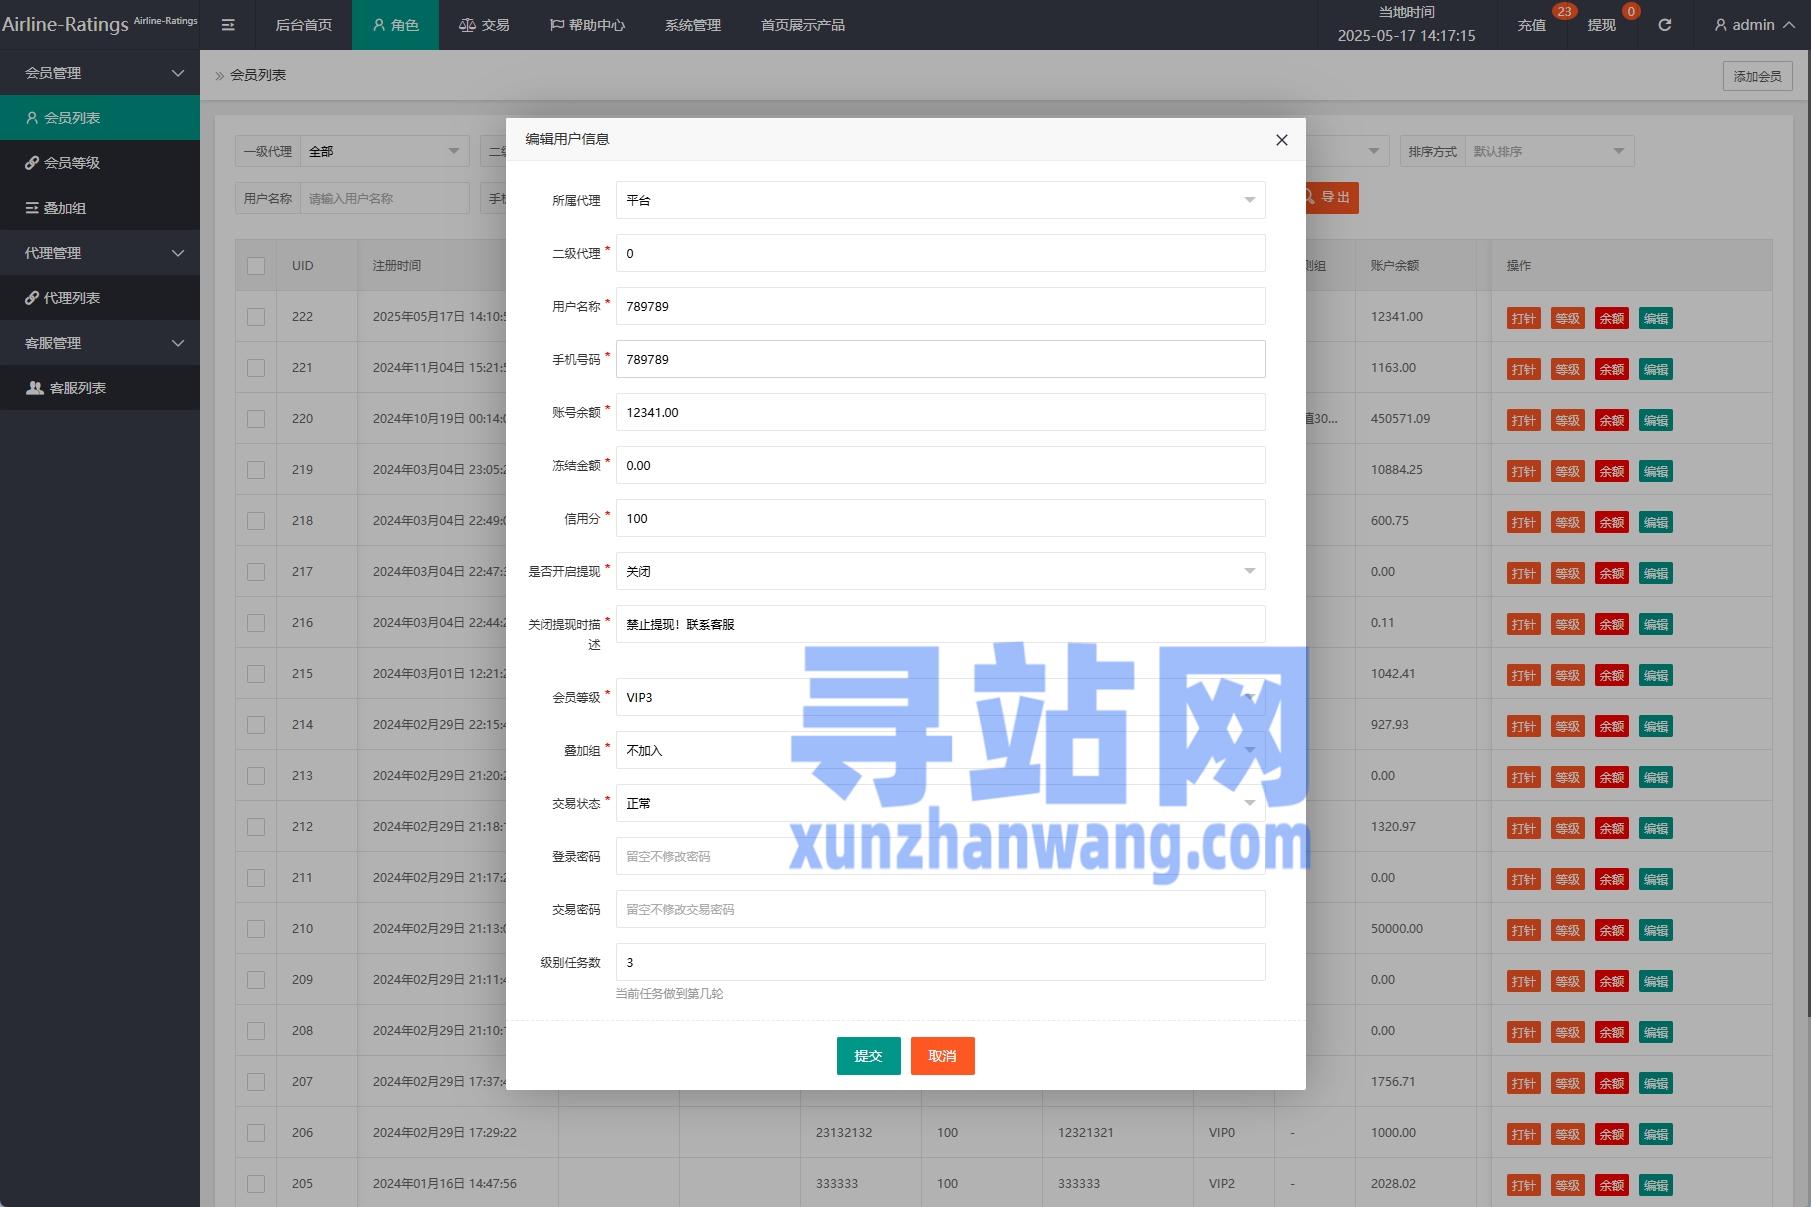Focus the 信用分 field

point(940,518)
